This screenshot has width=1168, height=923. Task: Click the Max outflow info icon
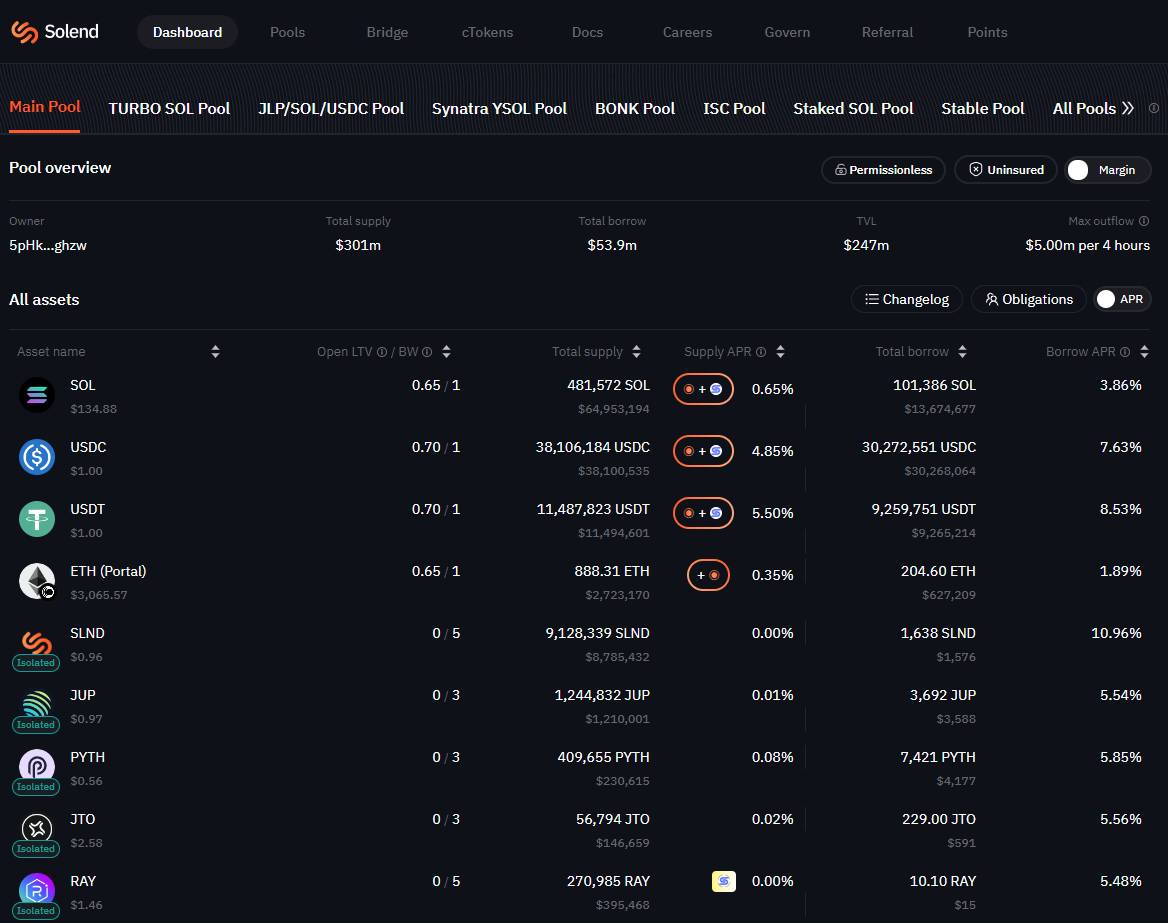1143,221
